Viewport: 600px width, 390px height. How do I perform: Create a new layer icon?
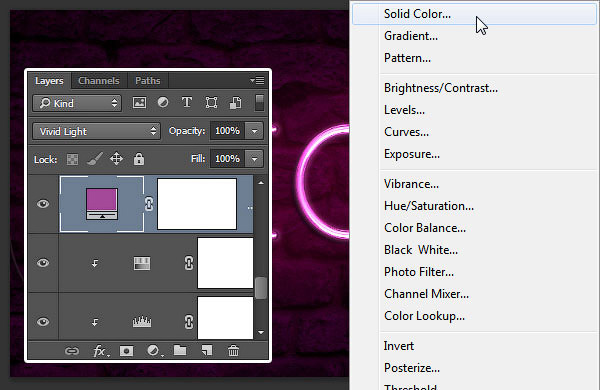point(207,351)
